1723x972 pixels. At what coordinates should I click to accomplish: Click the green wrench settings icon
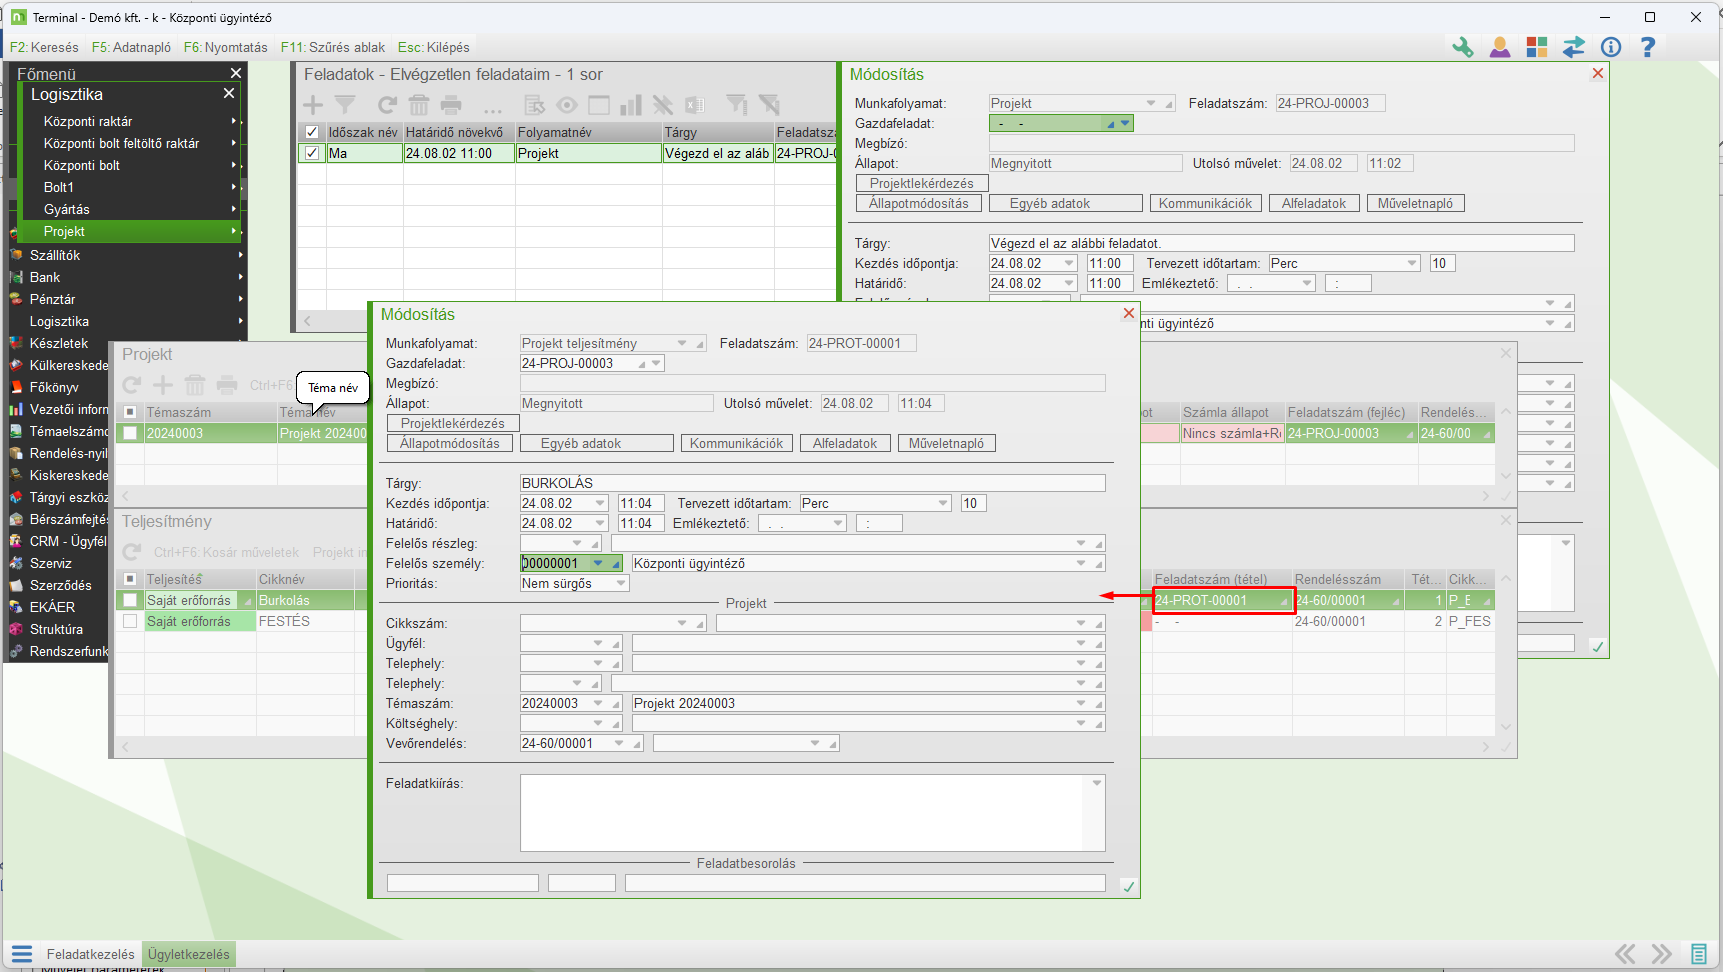(1463, 47)
